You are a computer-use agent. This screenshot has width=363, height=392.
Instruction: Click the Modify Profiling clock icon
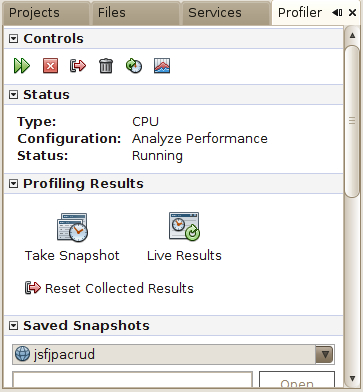click(x=134, y=66)
